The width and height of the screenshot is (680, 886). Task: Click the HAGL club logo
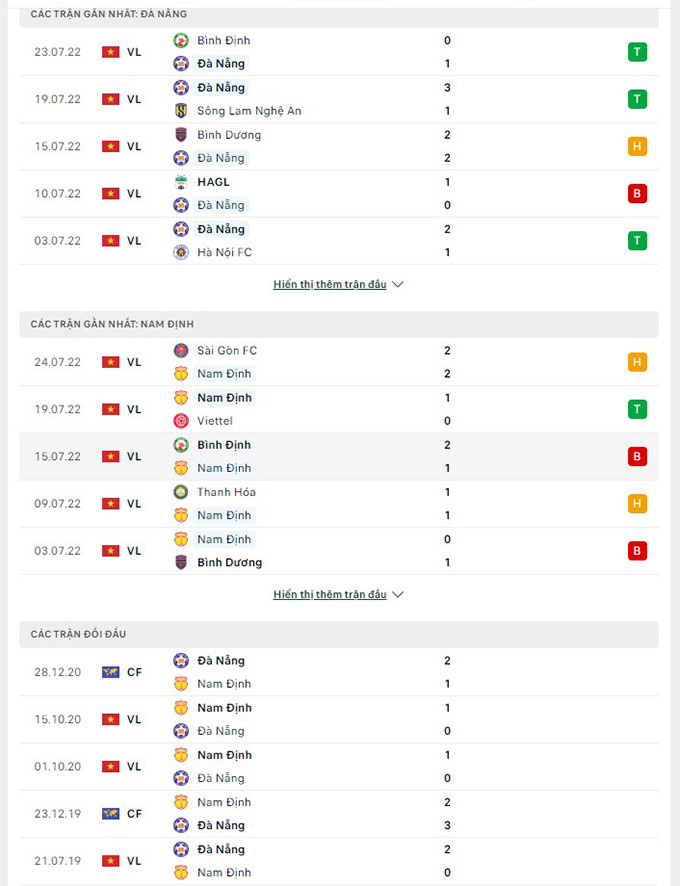point(181,182)
